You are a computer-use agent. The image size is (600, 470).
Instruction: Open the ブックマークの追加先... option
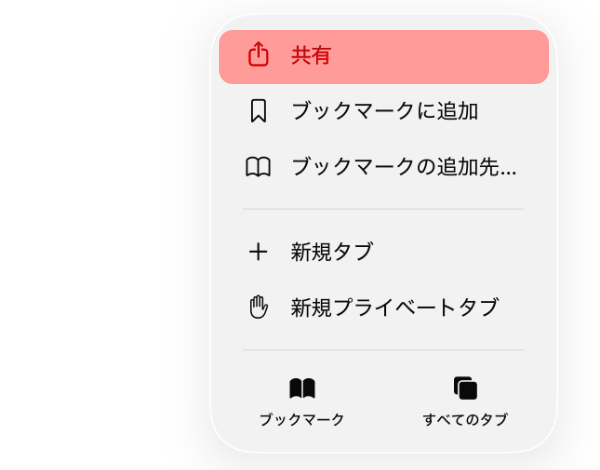(x=403, y=167)
